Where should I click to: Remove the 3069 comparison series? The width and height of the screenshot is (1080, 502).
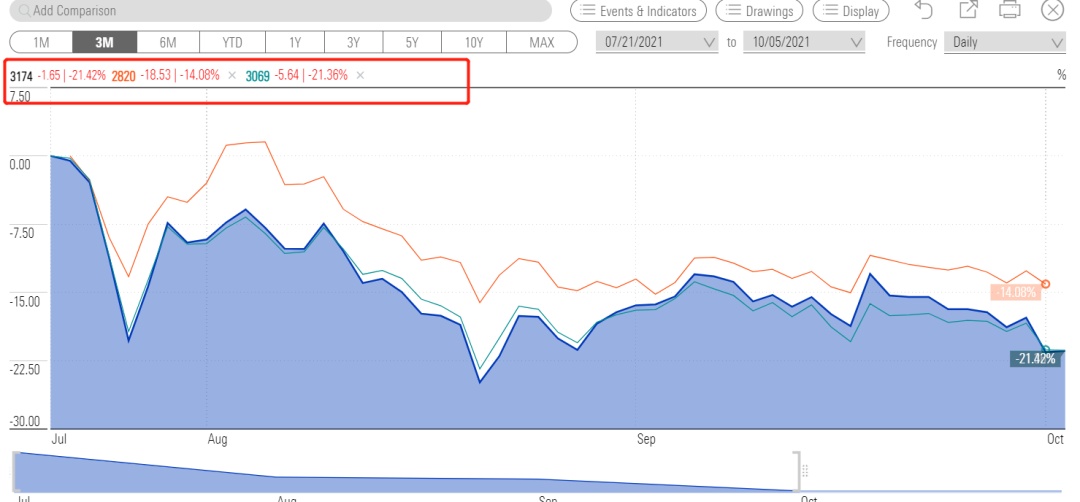click(x=360, y=76)
